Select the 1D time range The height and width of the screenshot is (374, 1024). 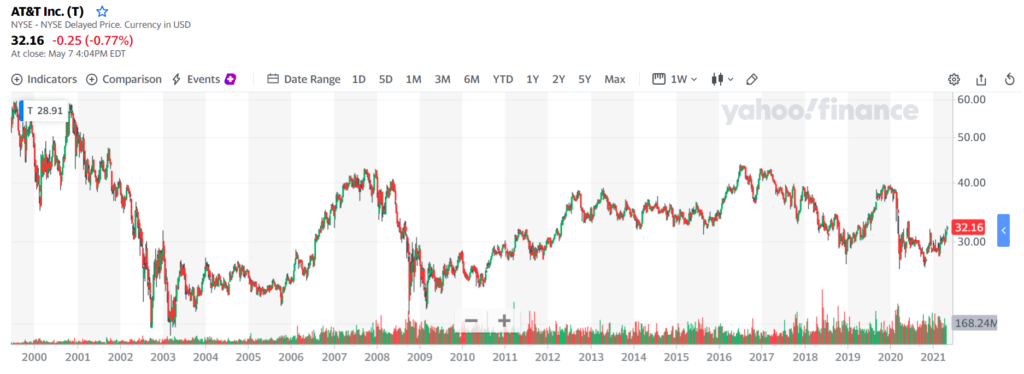click(x=359, y=79)
